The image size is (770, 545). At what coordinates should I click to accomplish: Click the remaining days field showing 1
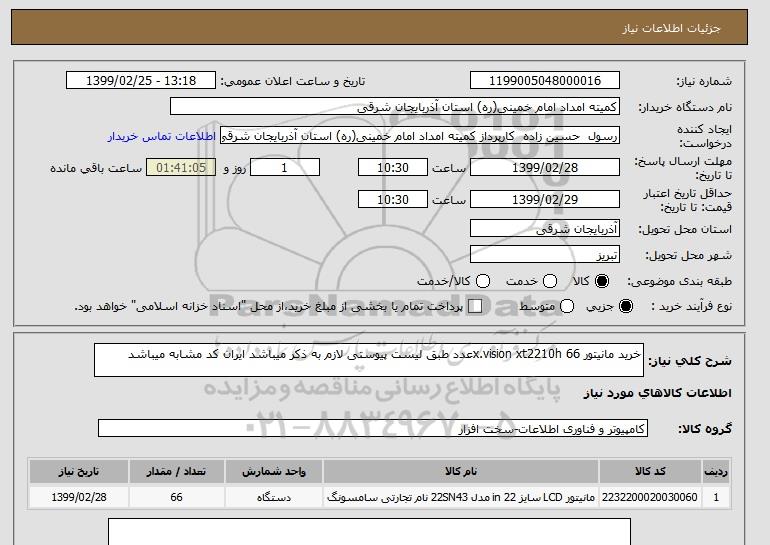coord(285,167)
